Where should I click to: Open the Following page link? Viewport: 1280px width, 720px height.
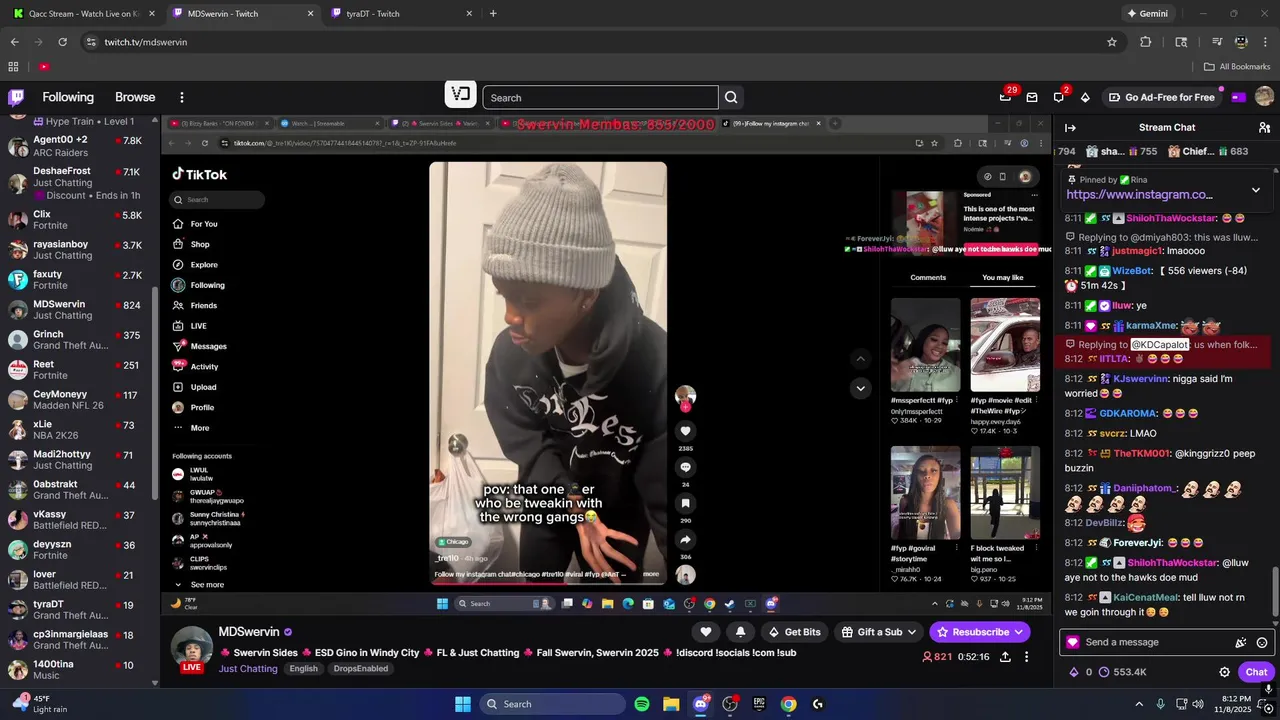click(68, 97)
